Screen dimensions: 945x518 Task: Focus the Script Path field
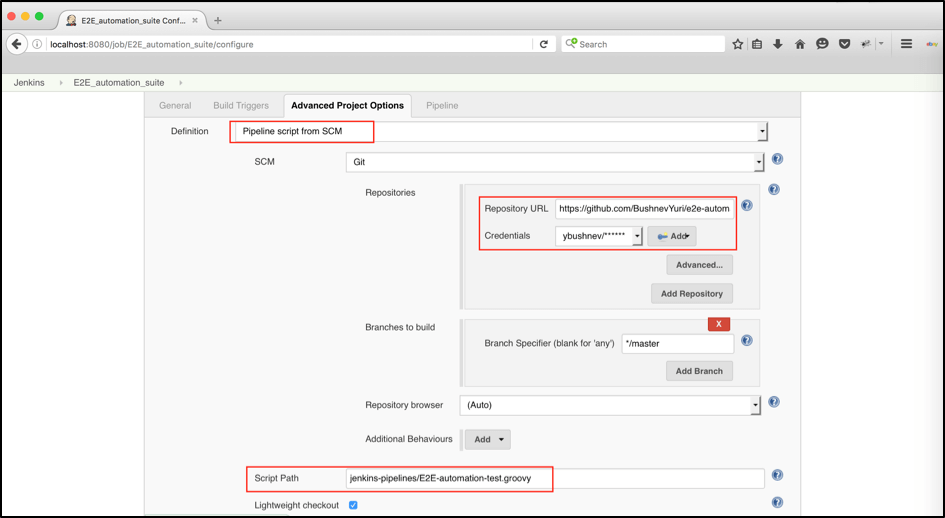click(555, 479)
